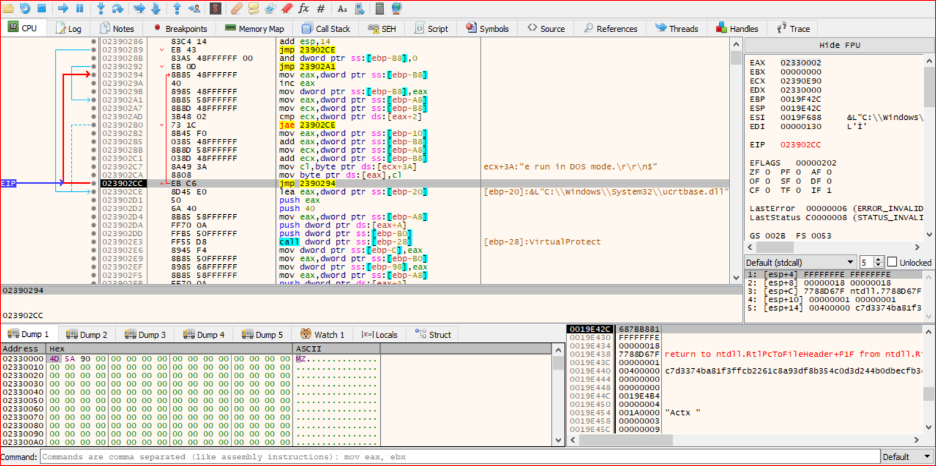Screen dimensions: 936x466
Task: Execute till return with up-arrow icon
Action: 177,8
